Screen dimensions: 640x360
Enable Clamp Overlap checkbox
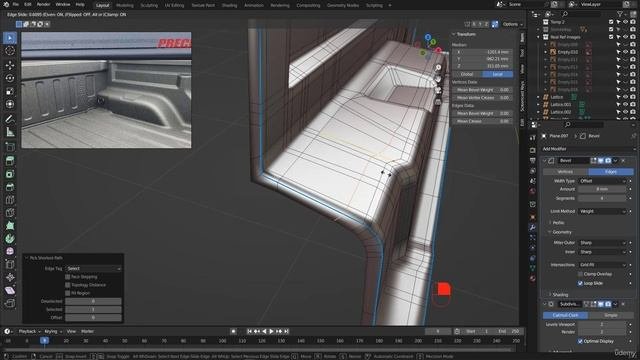pos(580,274)
